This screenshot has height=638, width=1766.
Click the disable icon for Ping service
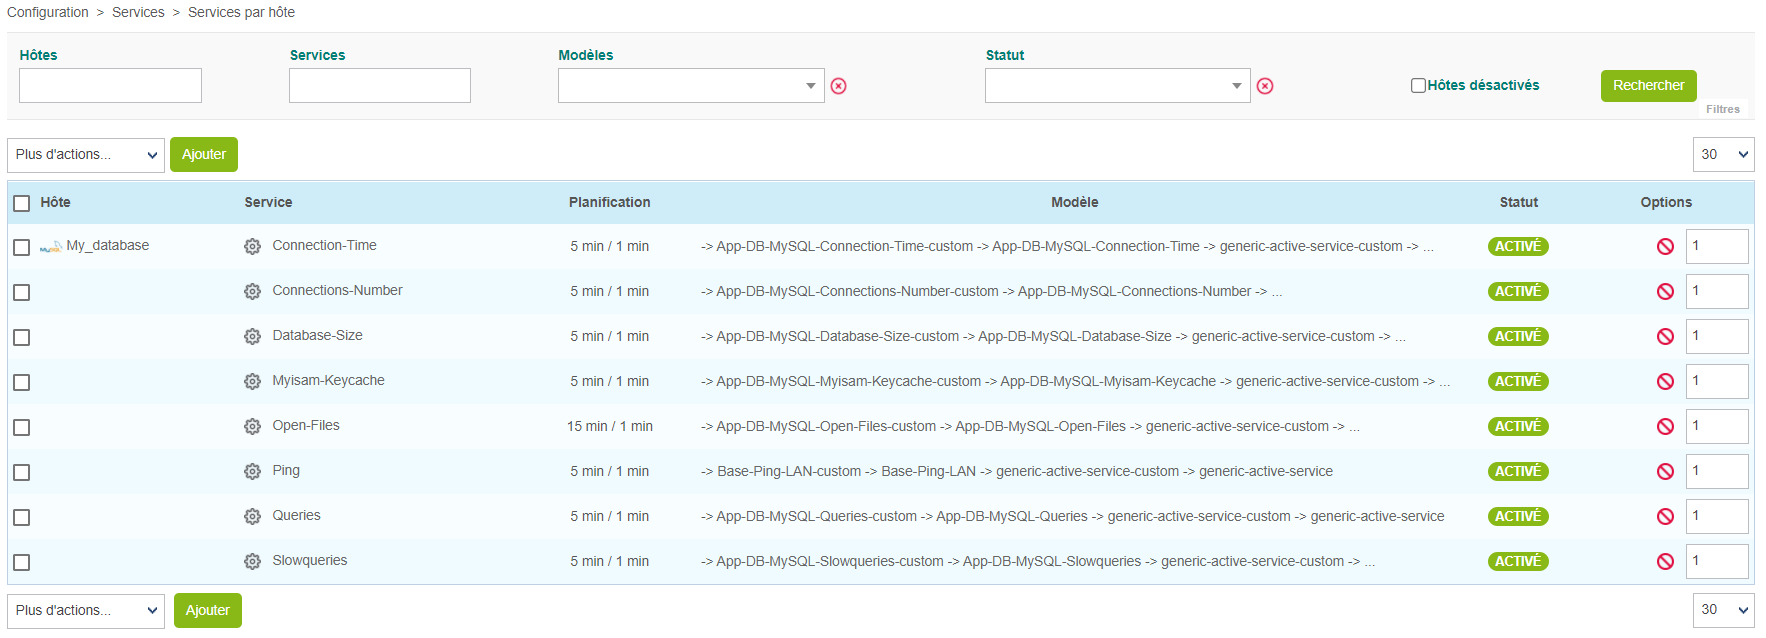(x=1665, y=472)
